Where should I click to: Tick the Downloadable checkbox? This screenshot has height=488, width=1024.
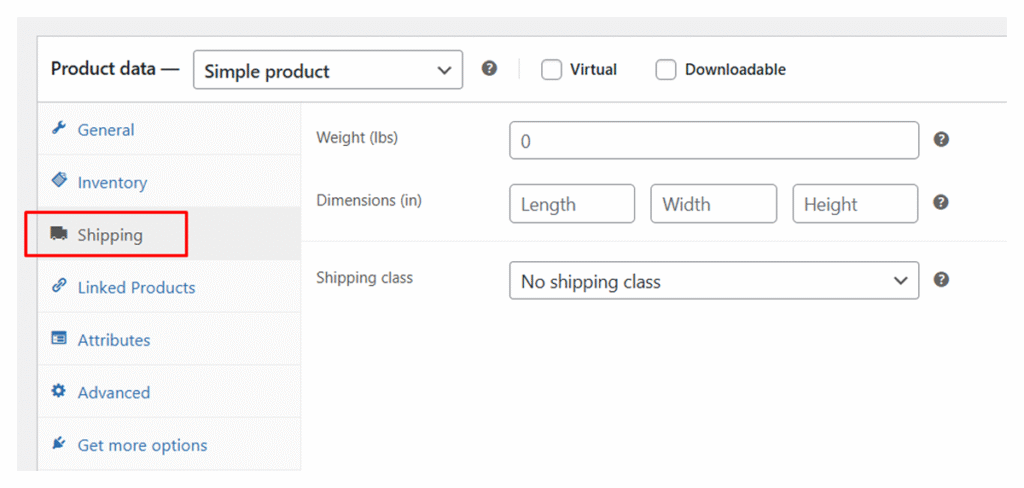point(666,70)
